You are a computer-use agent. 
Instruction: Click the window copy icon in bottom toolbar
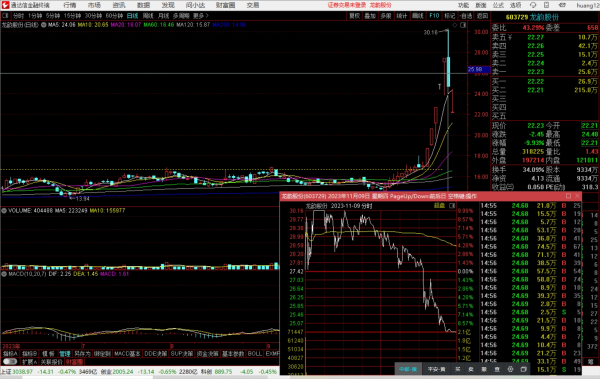click(523, 369)
